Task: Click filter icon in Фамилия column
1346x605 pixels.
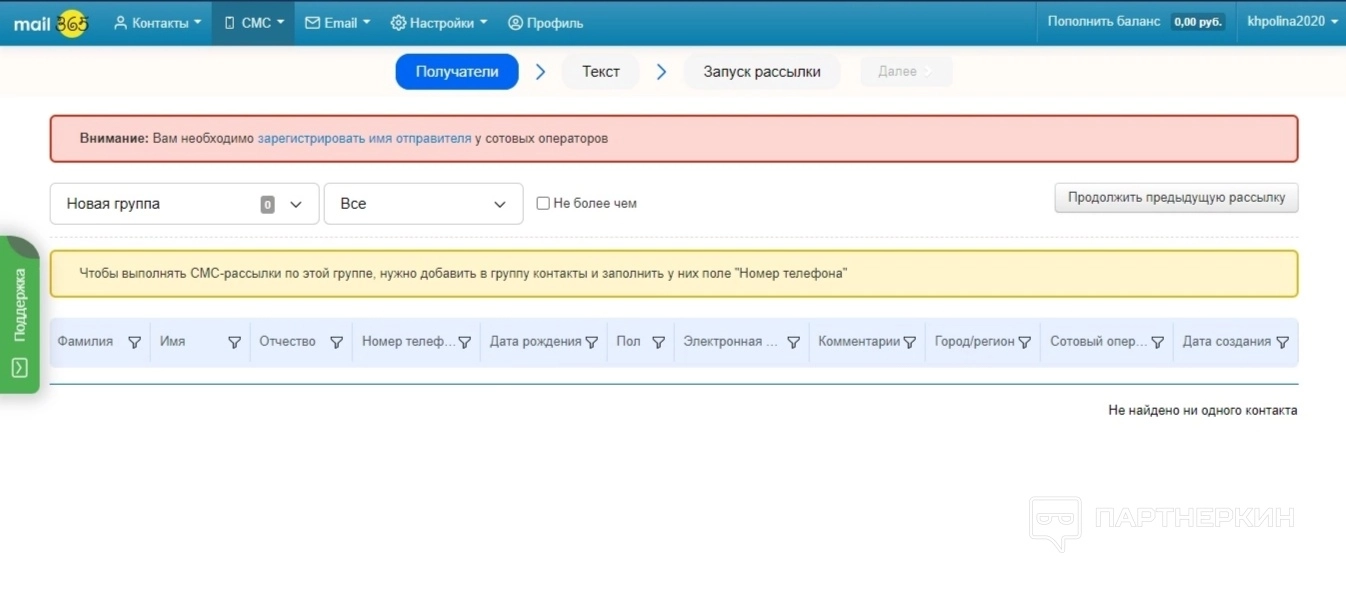Action: pyautogui.click(x=135, y=342)
